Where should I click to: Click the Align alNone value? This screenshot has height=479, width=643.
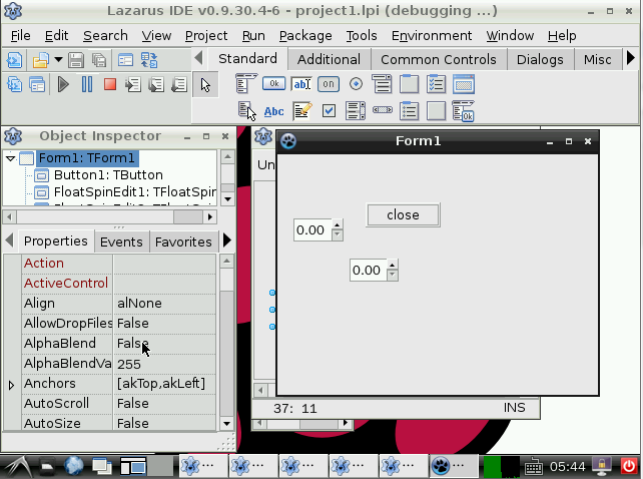click(x=164, y=303)
